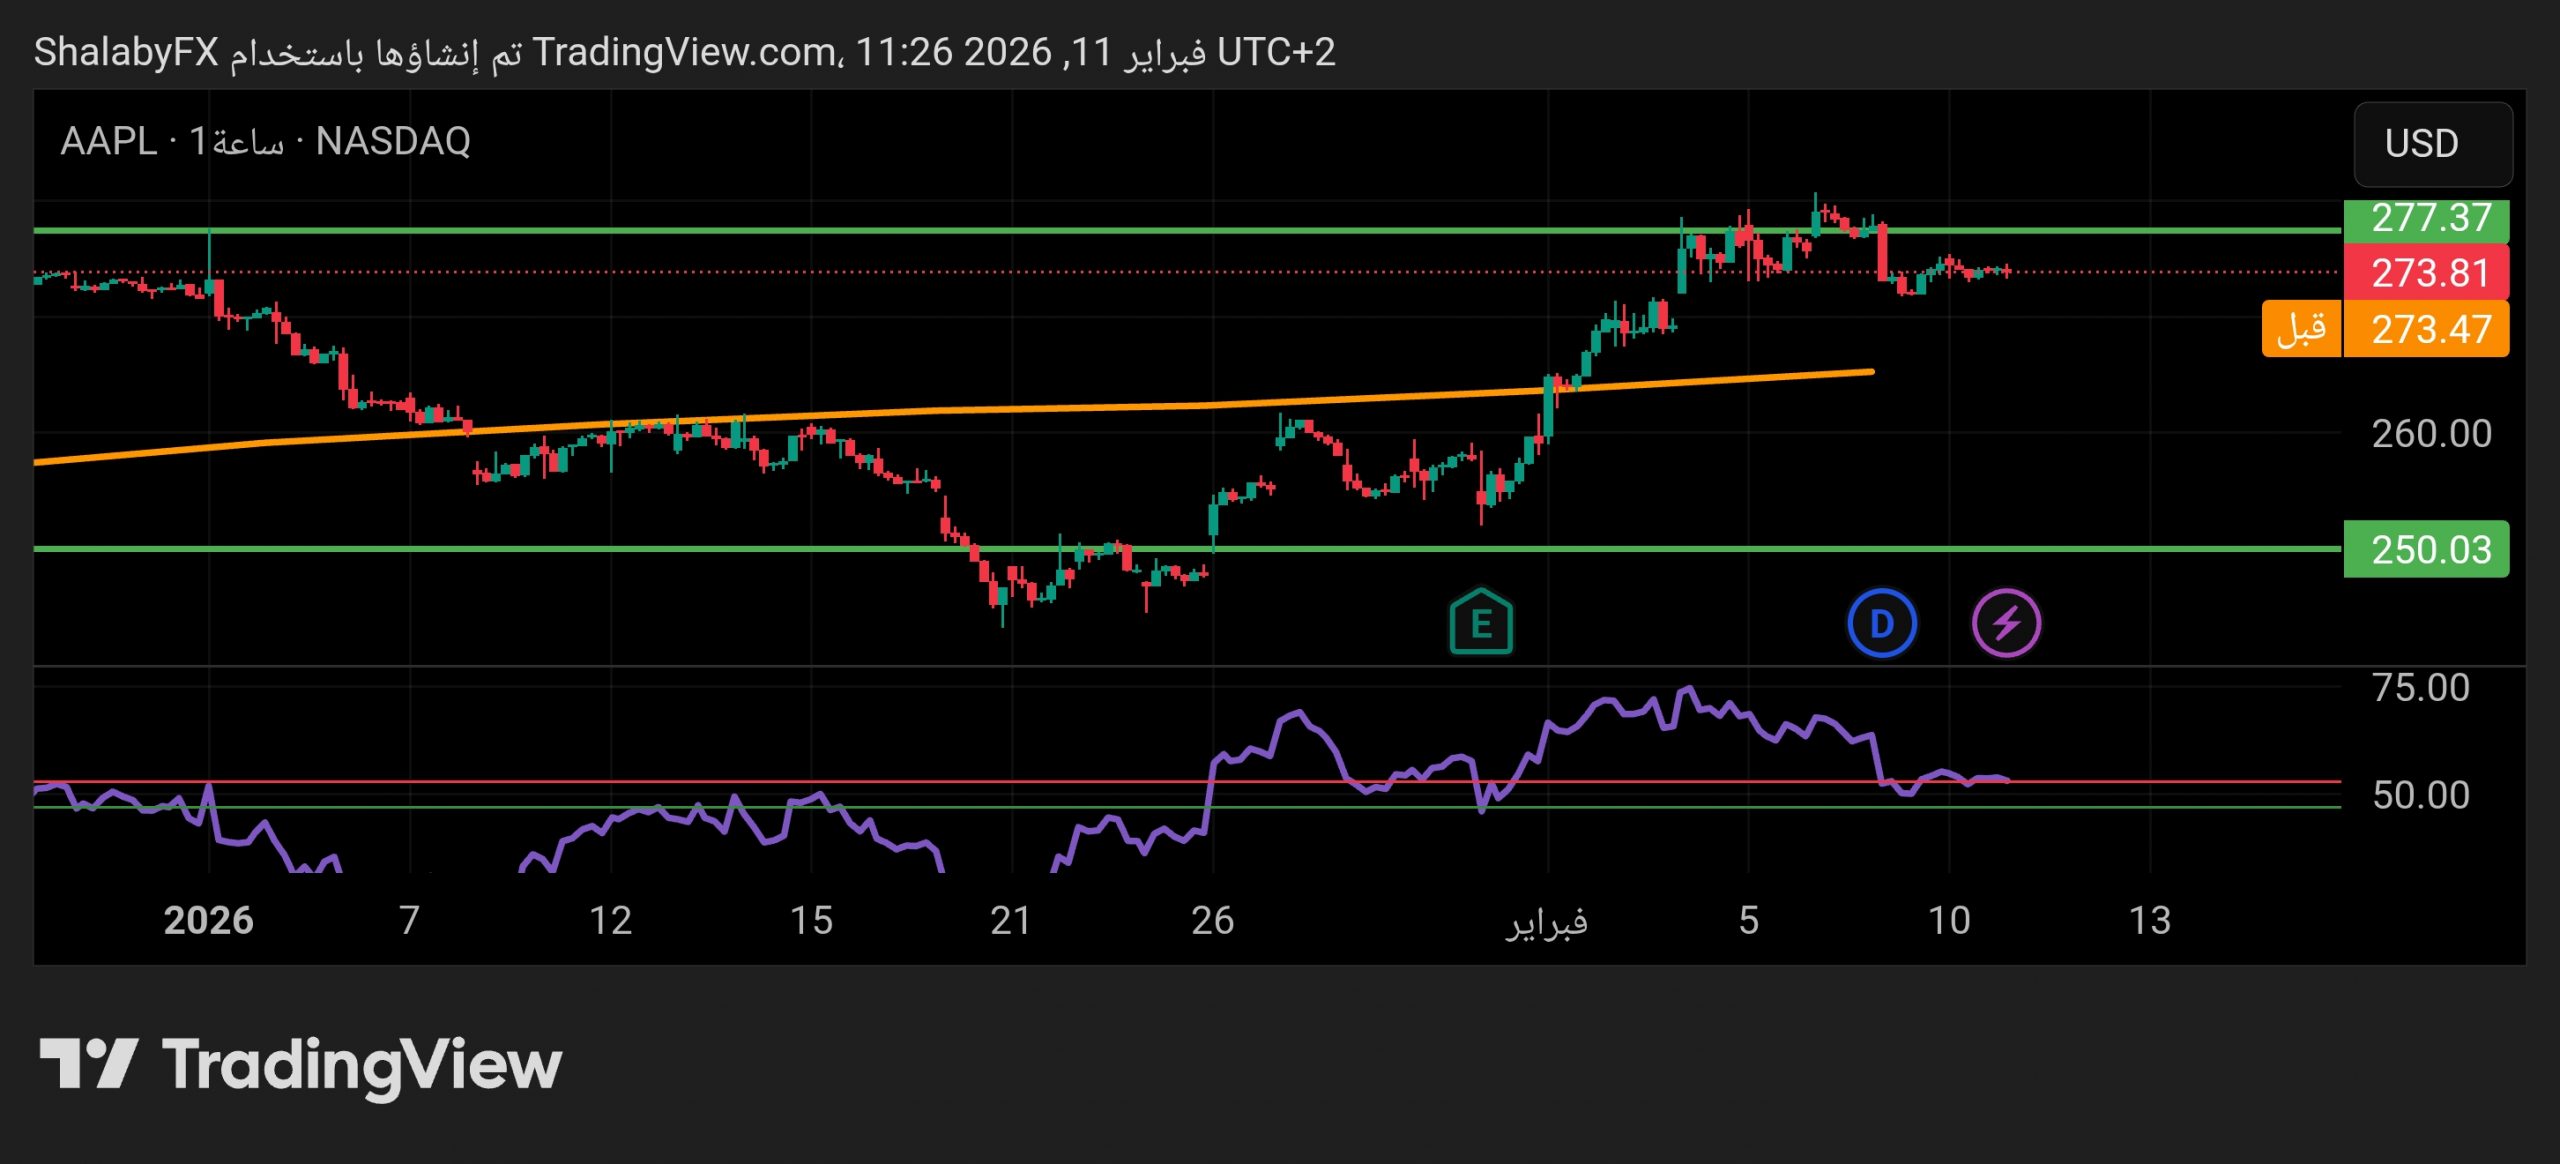Click the orange 273.47 pre-market price label

pos(2426,329)
